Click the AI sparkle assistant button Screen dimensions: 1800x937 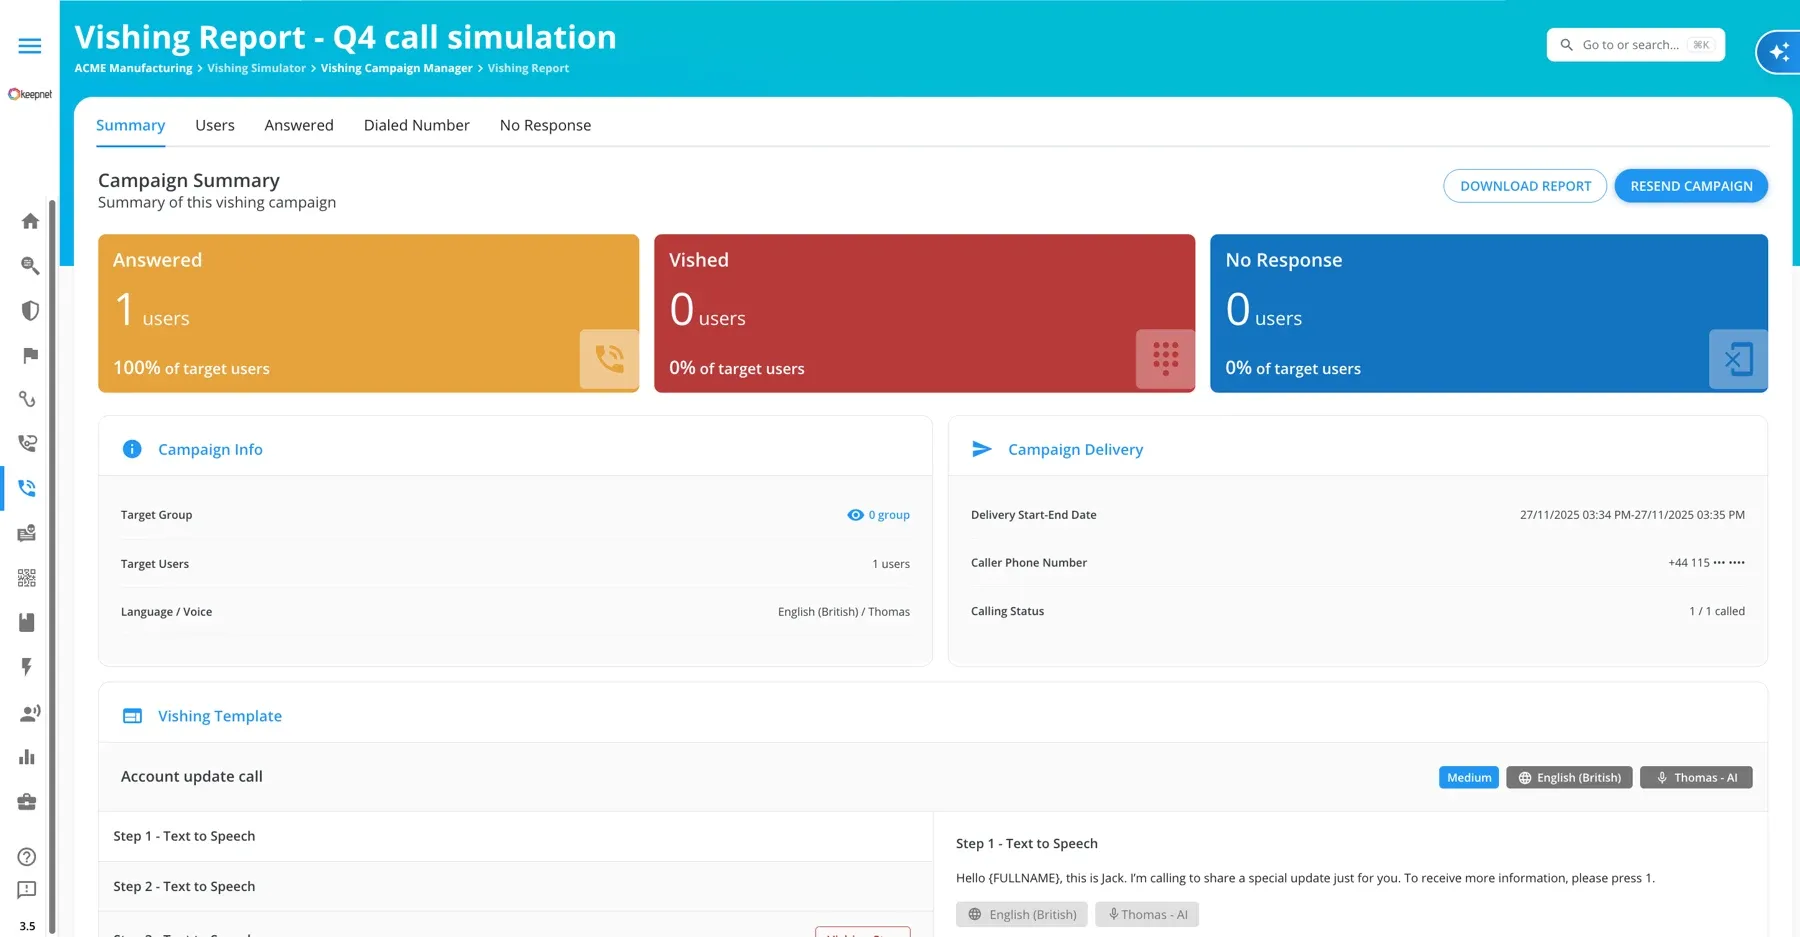pyautogui.click(x=1779, y=52)
